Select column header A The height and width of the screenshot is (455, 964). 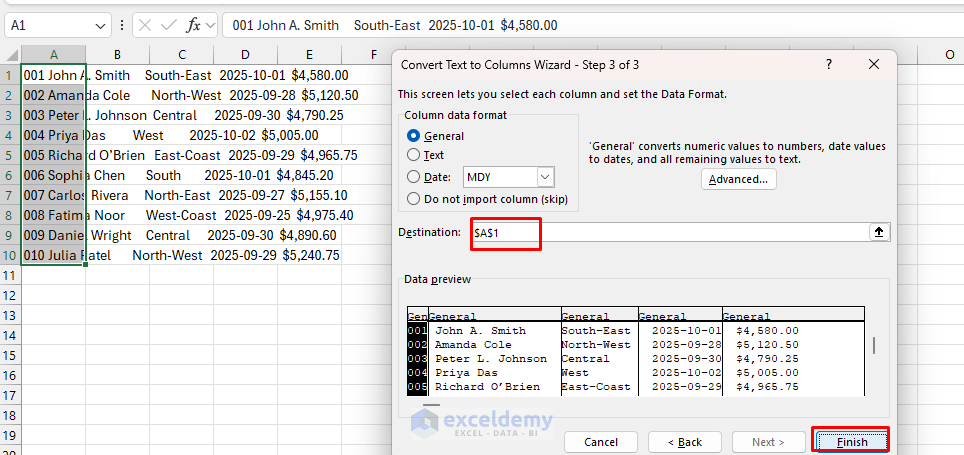point(53,54)
